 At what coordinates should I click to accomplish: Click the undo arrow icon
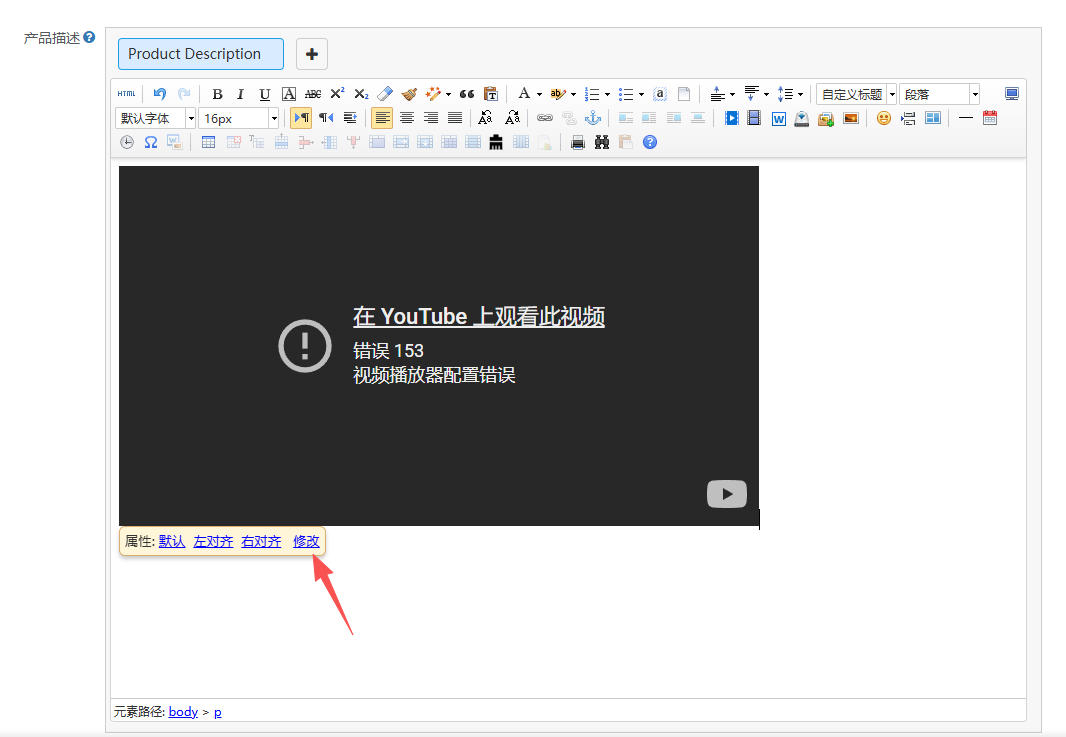pos(159,94)
